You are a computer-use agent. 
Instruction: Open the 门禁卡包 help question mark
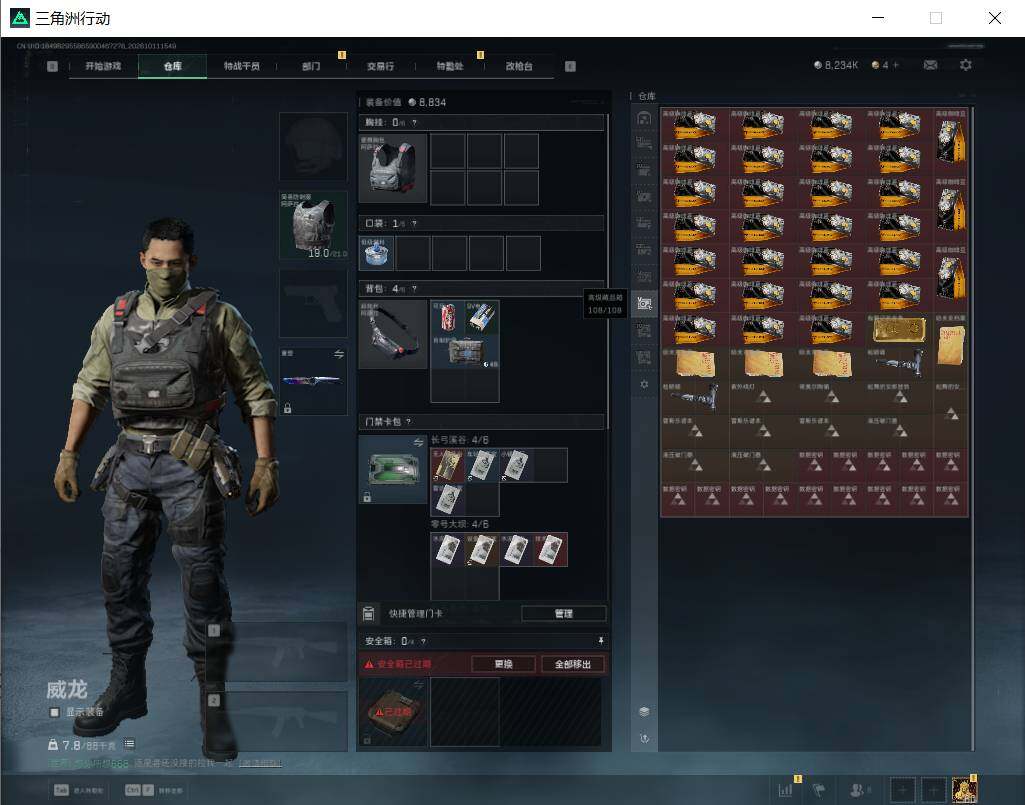pos(409,422)
